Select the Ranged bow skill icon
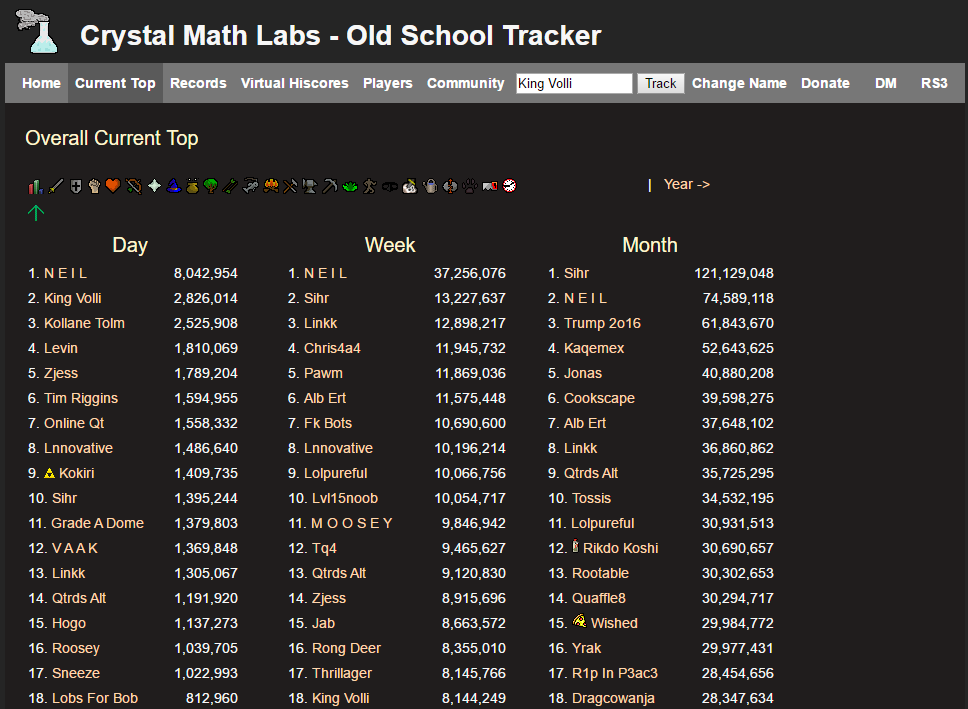968x709 pixels. 133,186
